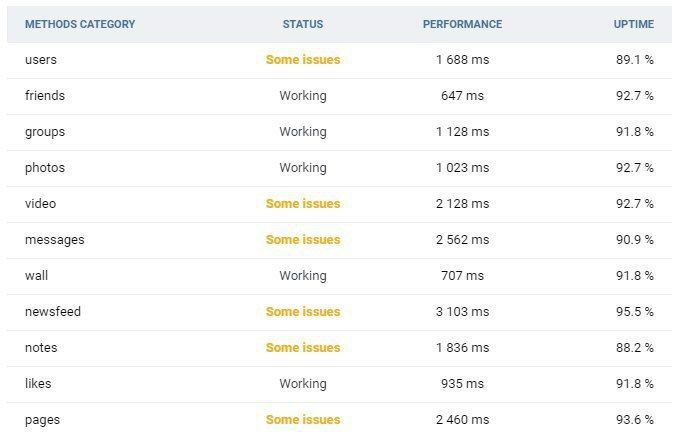Image resolution: width=681 pixels, height=447 pixels.
Task: Click the wall category name
Action: pyautogui.click(x=36, y=276)
